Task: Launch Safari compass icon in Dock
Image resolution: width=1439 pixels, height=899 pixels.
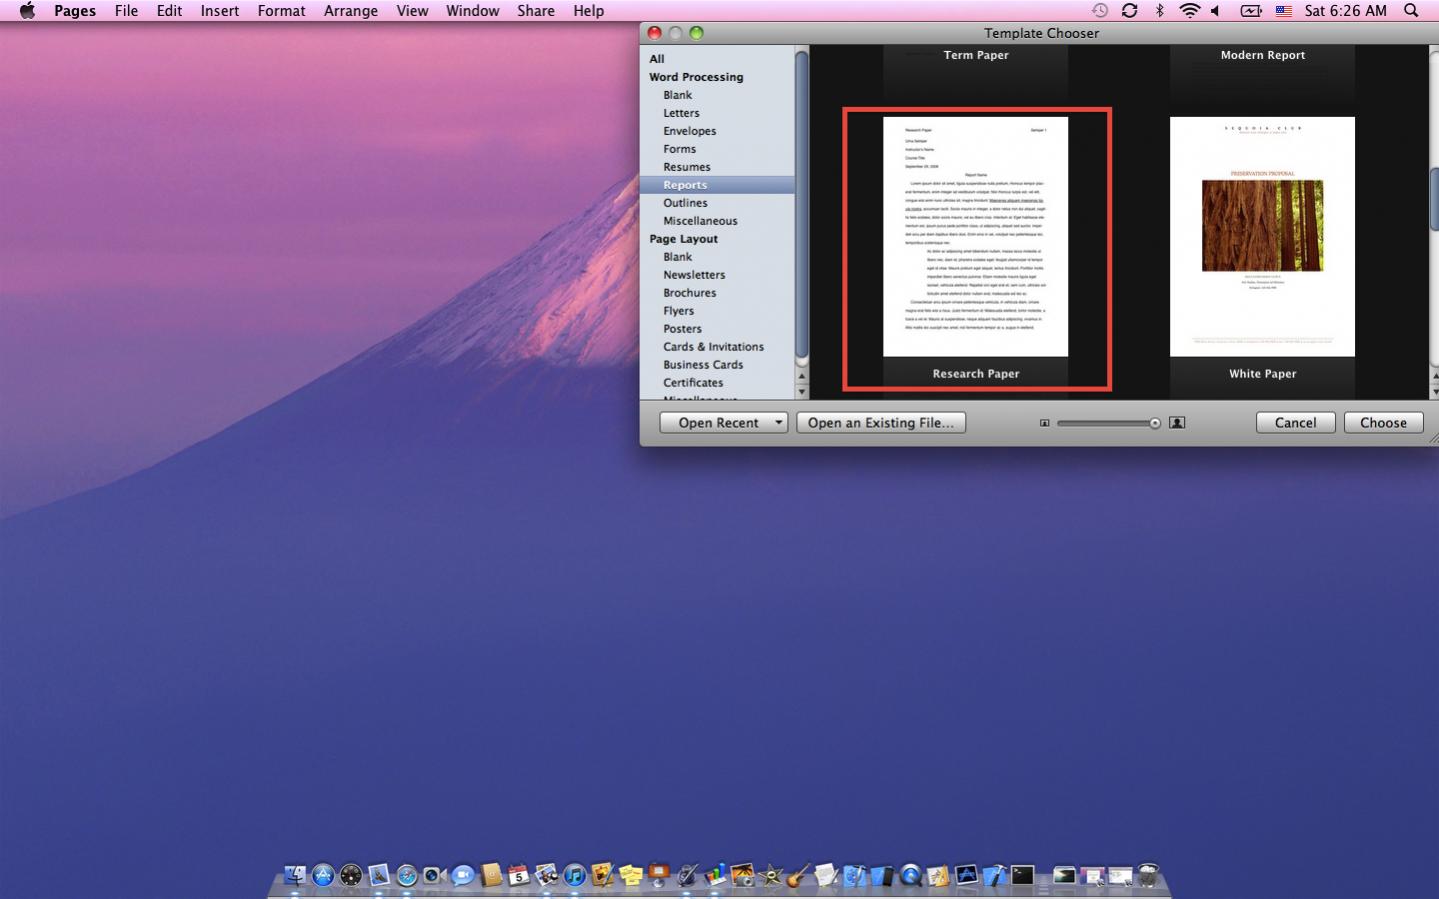Action: 407,876
